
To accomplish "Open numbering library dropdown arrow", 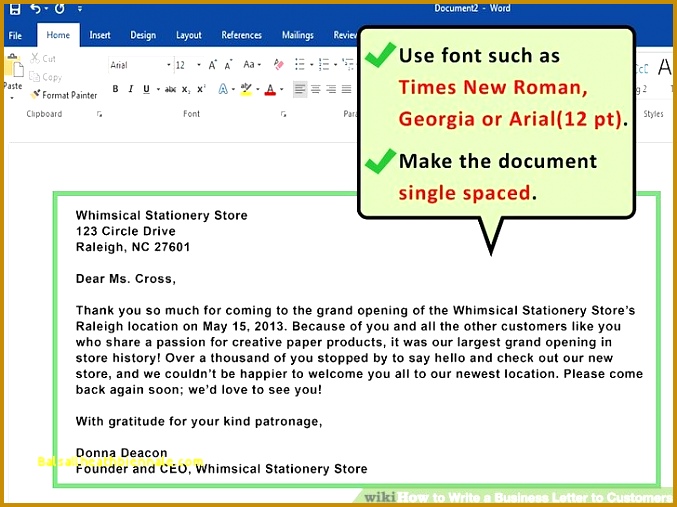I will [x=335, y=65].
